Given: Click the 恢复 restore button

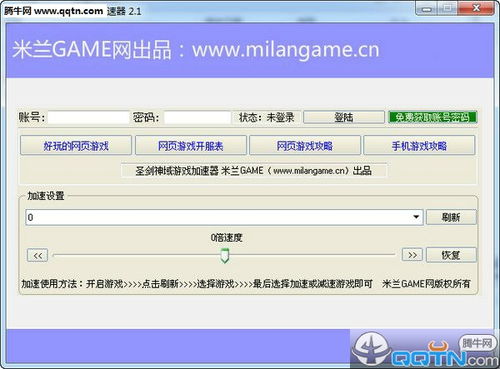Looking at the screenshot, I should click(451, 255).
